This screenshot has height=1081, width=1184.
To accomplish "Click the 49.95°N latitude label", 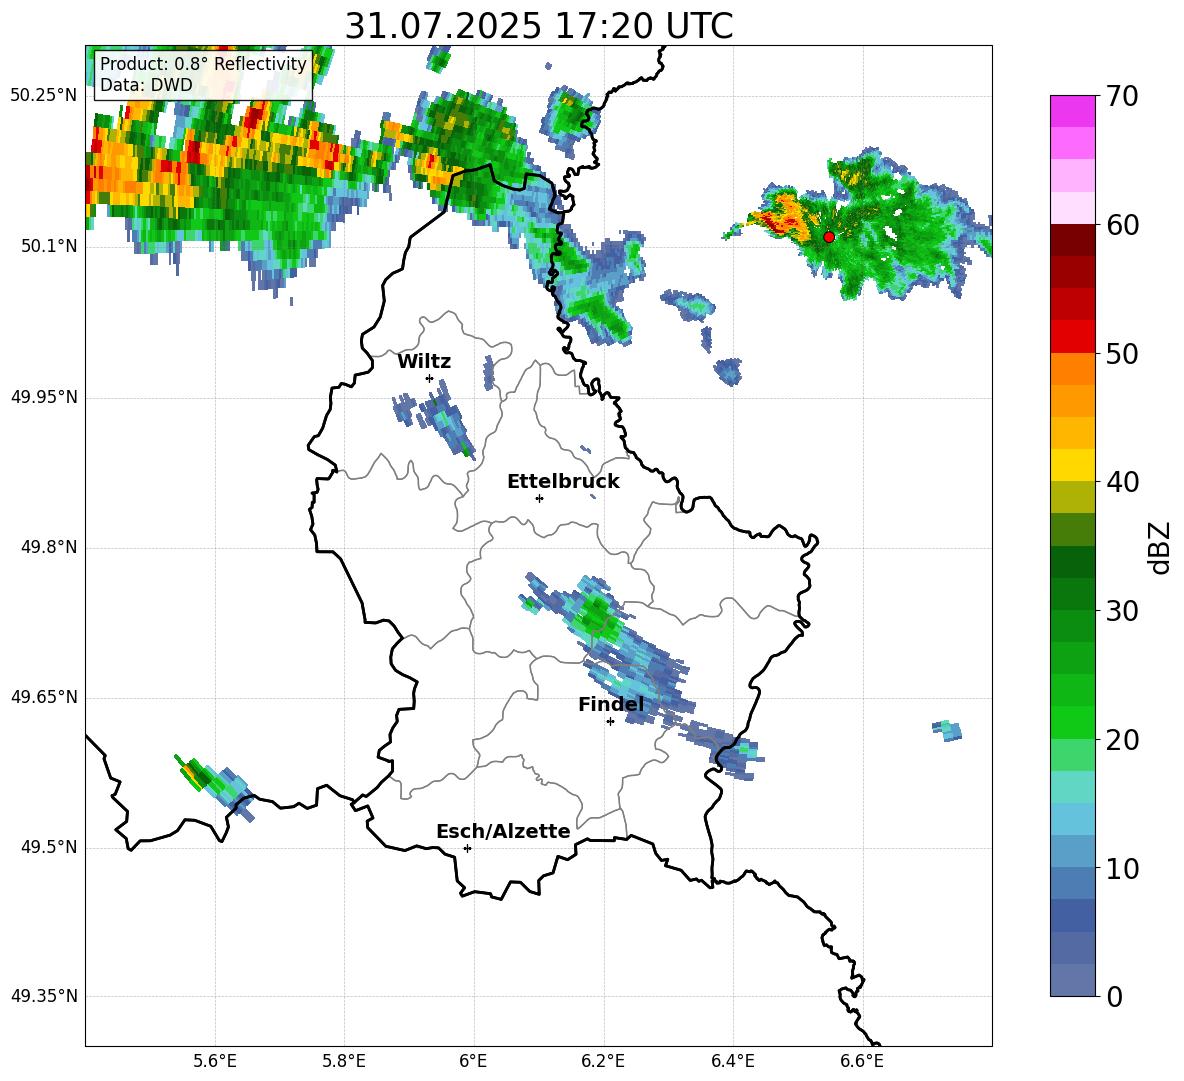I will pos(43,396).
